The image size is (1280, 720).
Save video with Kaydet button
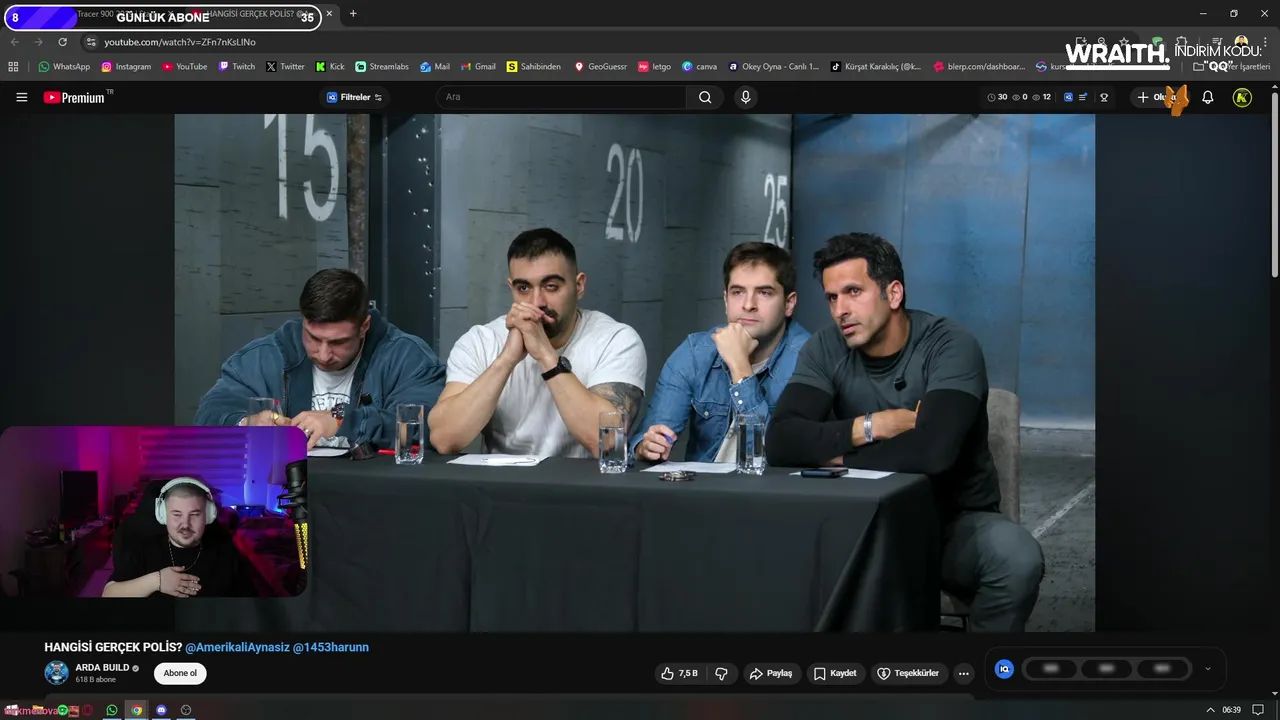coord(835,673)
